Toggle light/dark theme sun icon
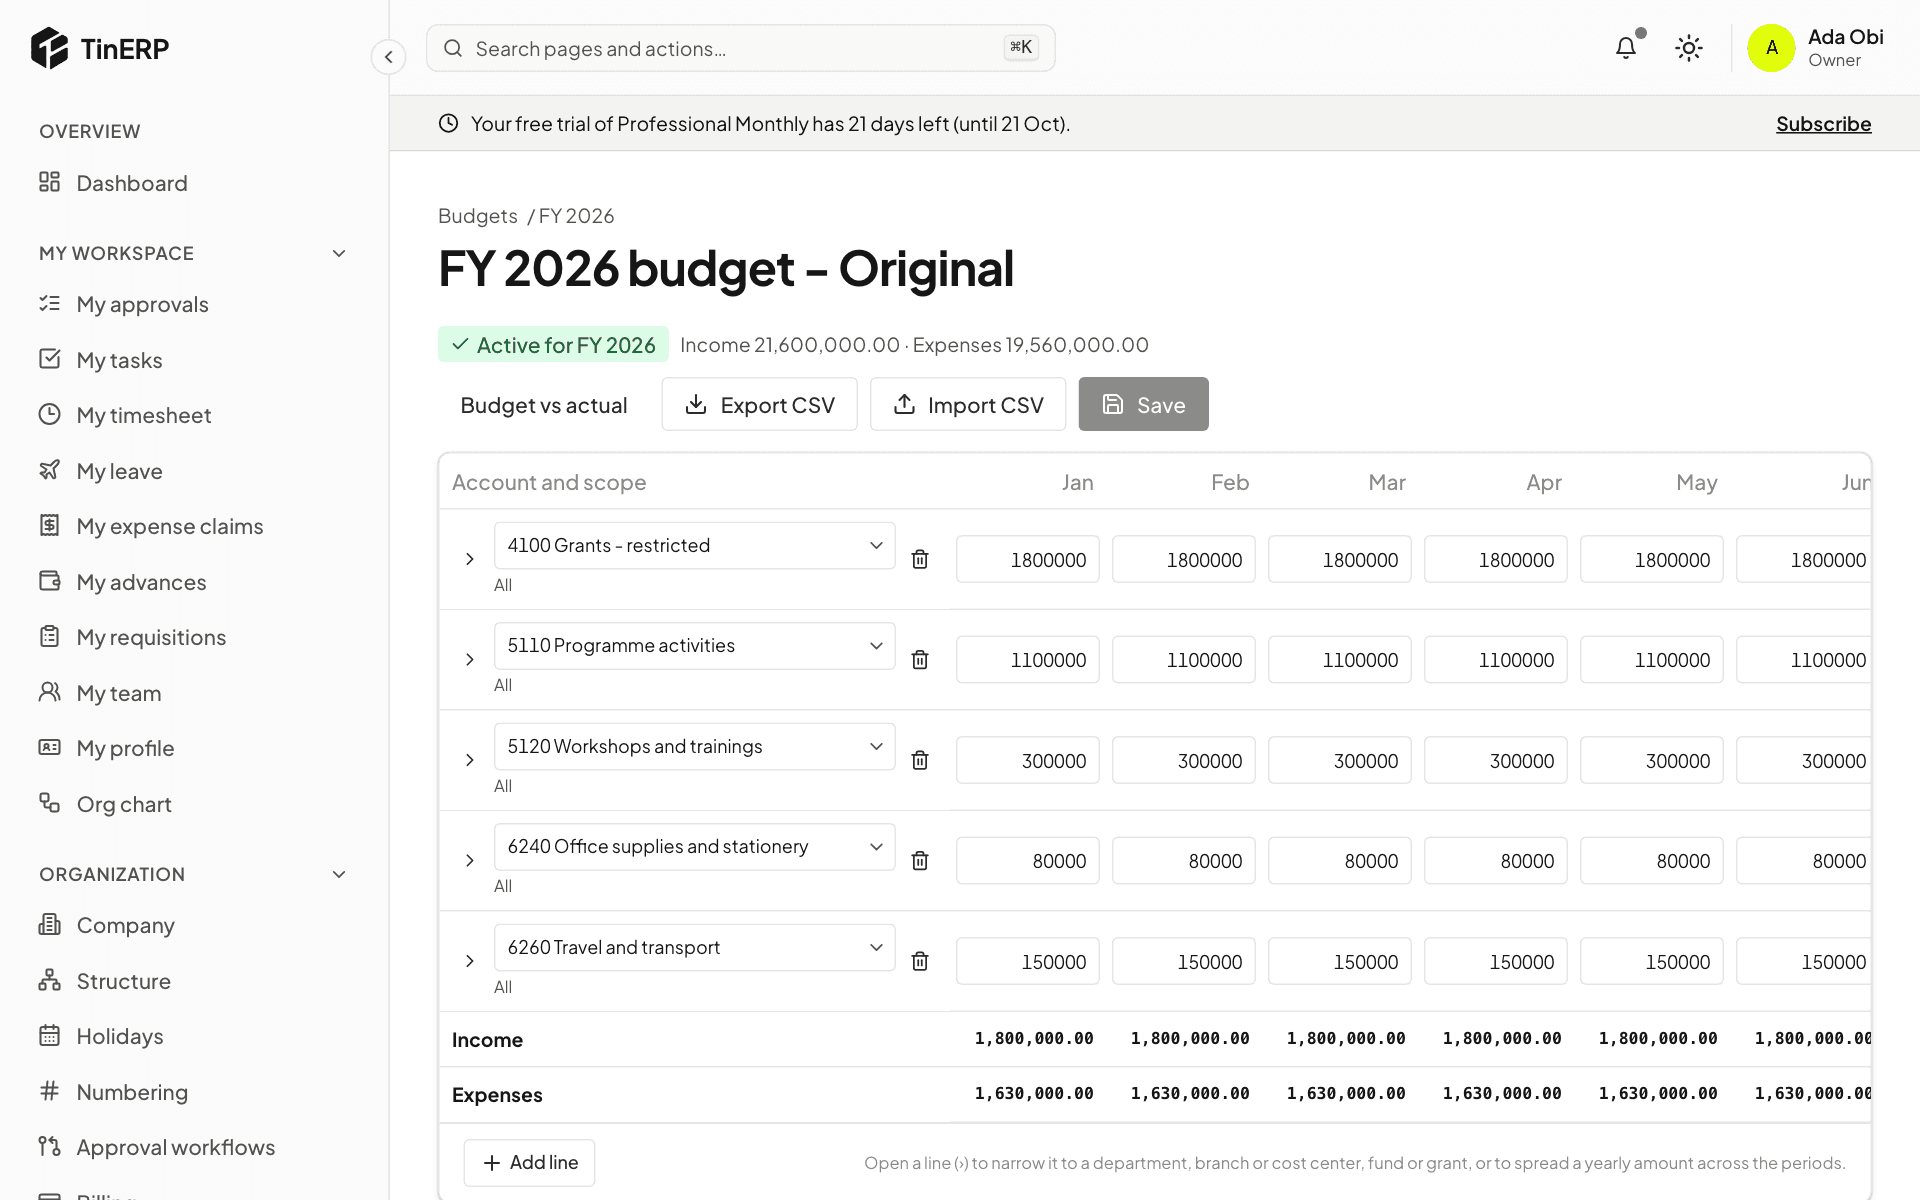The height and width of the screenshot is (1200, 1920). [x=1689, y=48]
